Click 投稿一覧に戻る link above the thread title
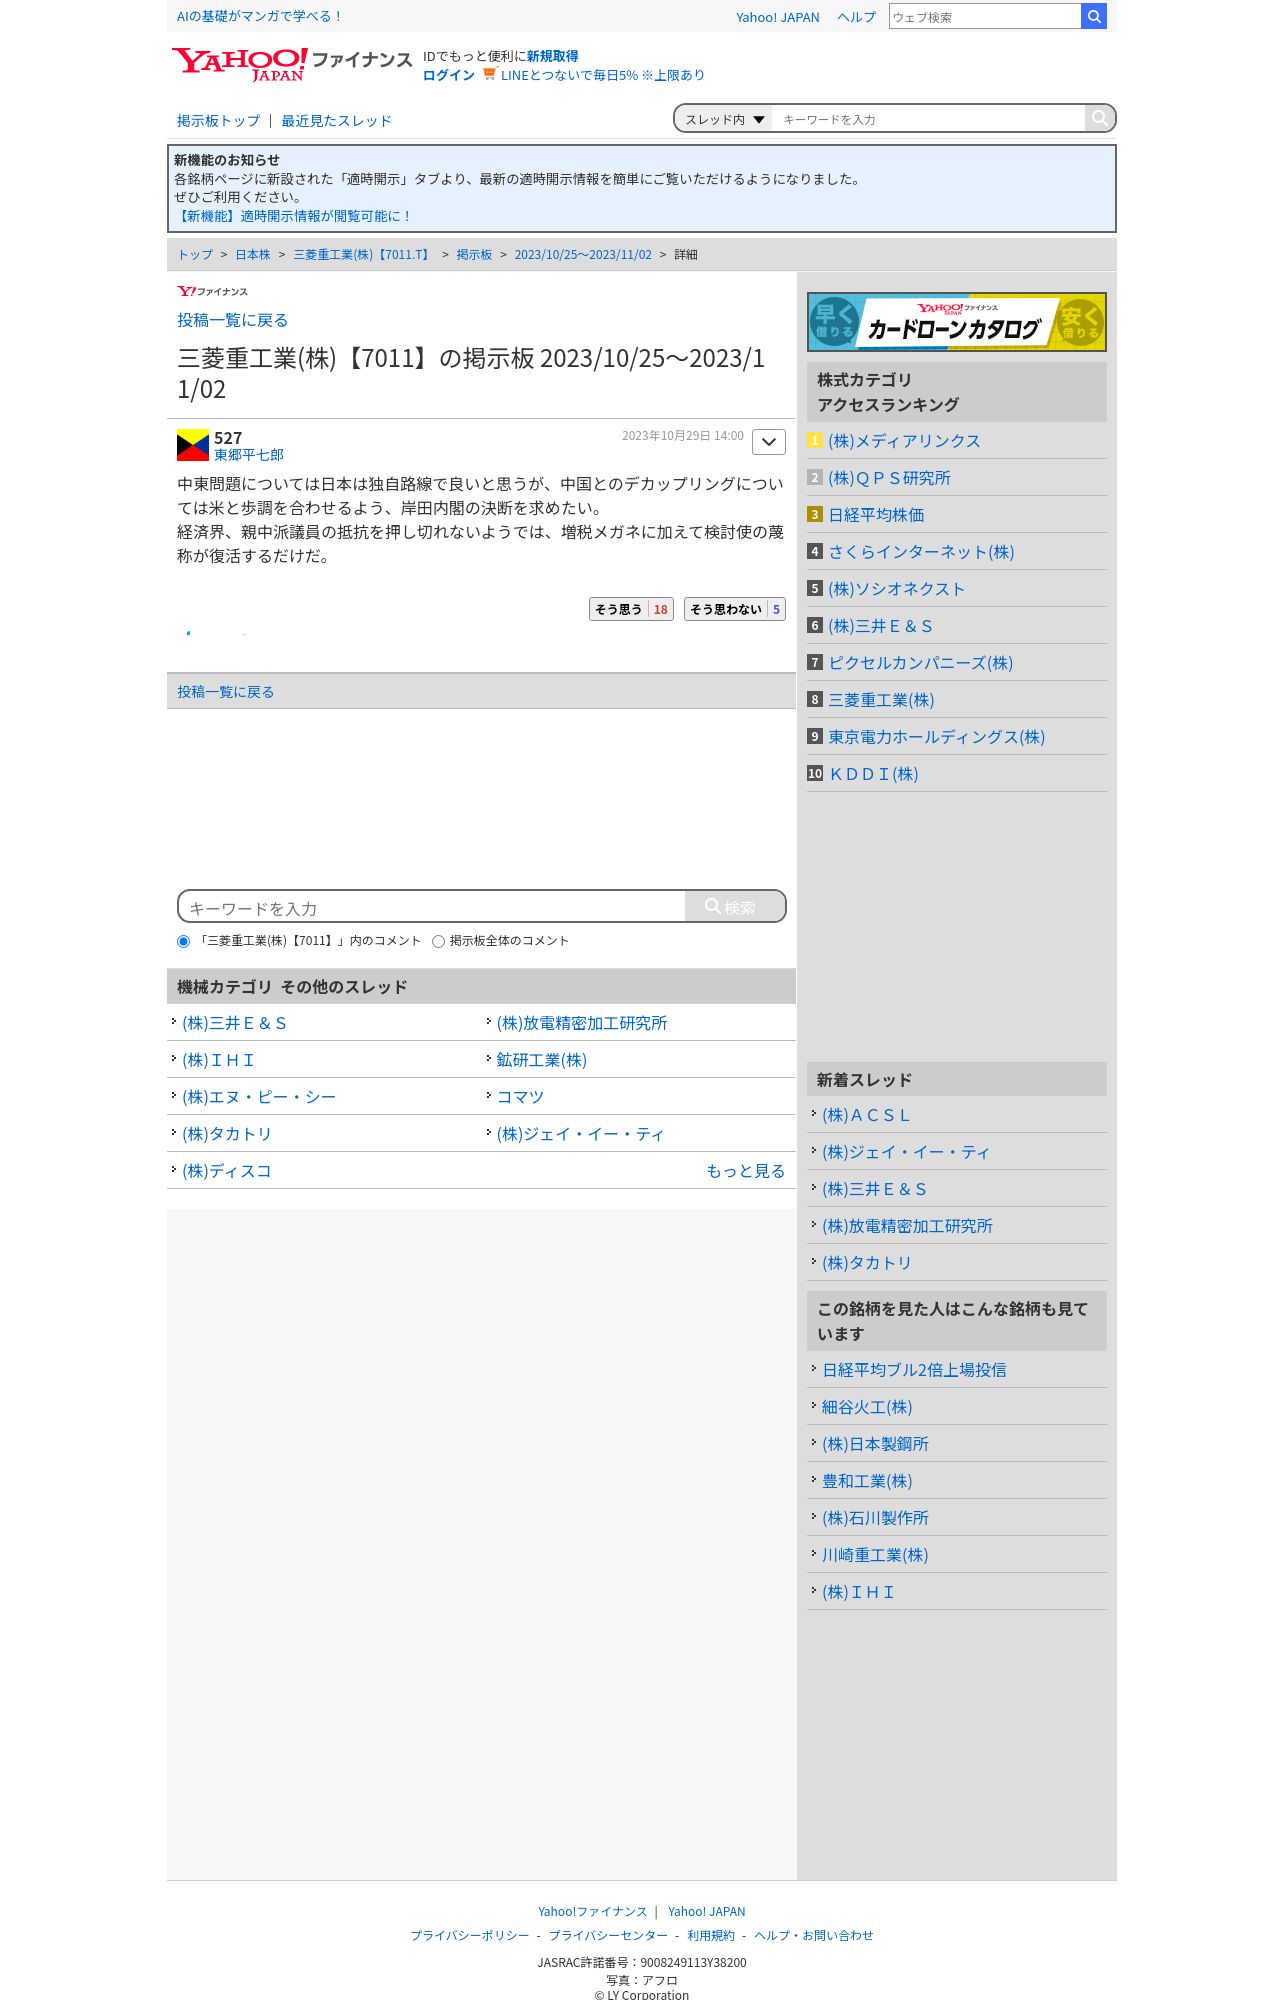1284x2000 pixels. point(233,320)
